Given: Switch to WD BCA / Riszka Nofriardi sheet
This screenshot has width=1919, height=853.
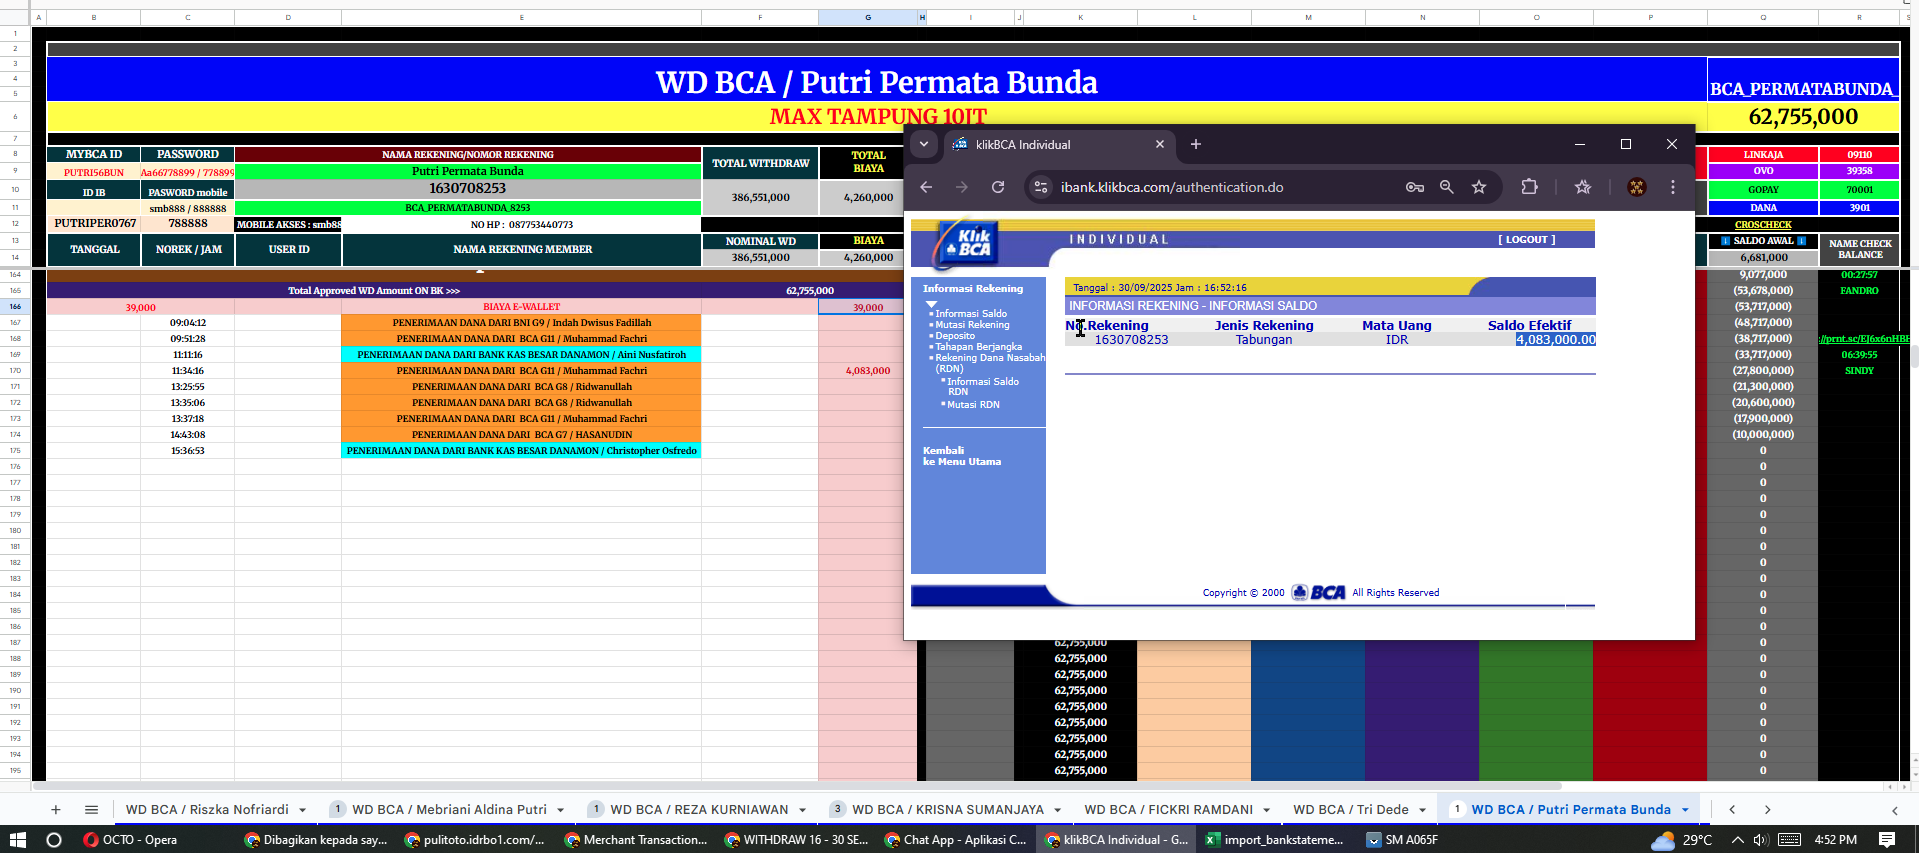Looking at the screenshot, I should tap(207, 810).
